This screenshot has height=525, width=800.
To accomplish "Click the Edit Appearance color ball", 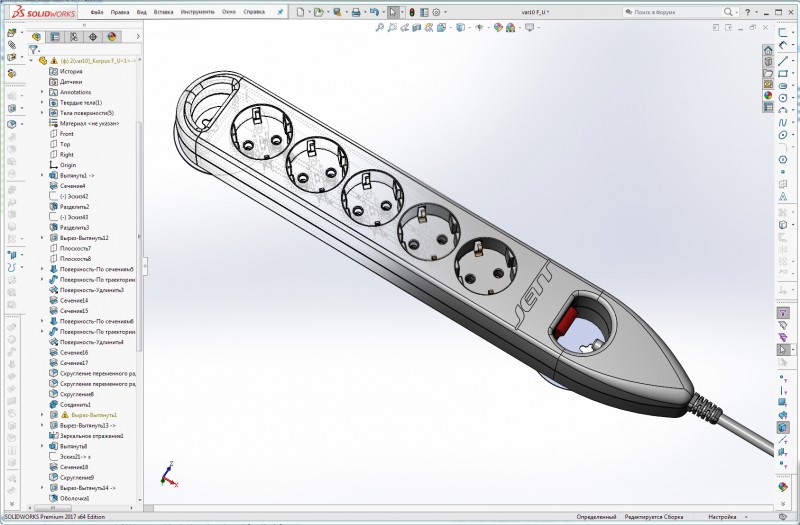I will point(498,28).
